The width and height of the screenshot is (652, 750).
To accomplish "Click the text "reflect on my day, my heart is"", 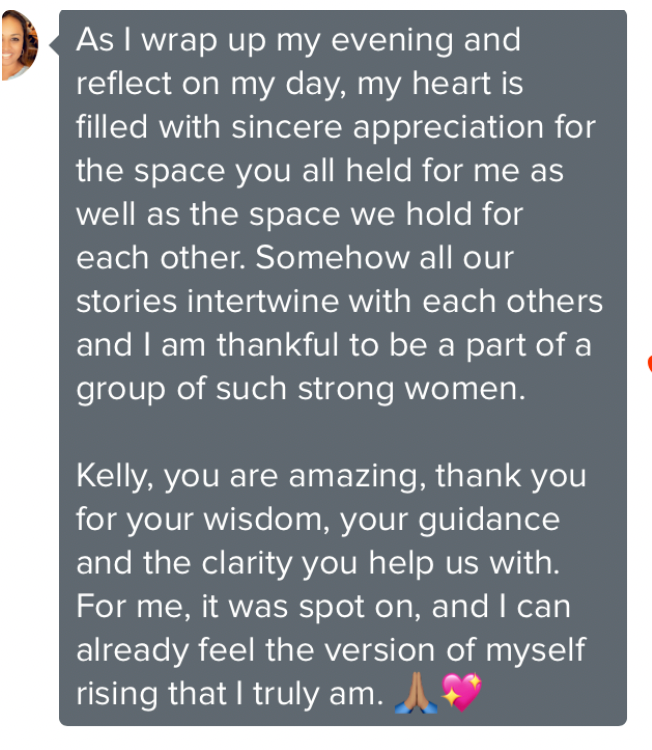I will coord(299,84).
